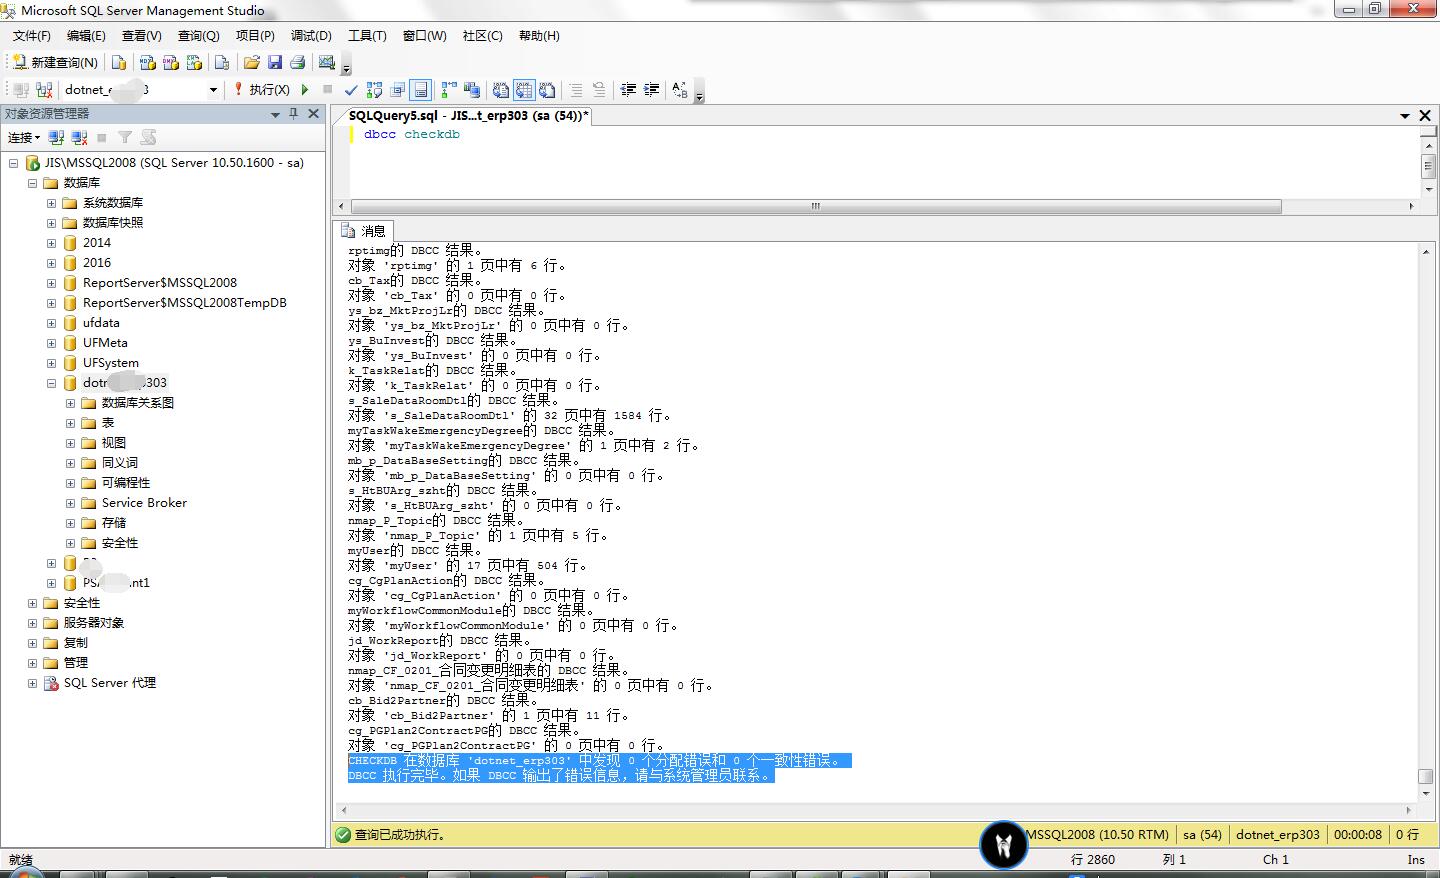Increase the line indent
The image size is (1440, 878).
coord(651,89)
